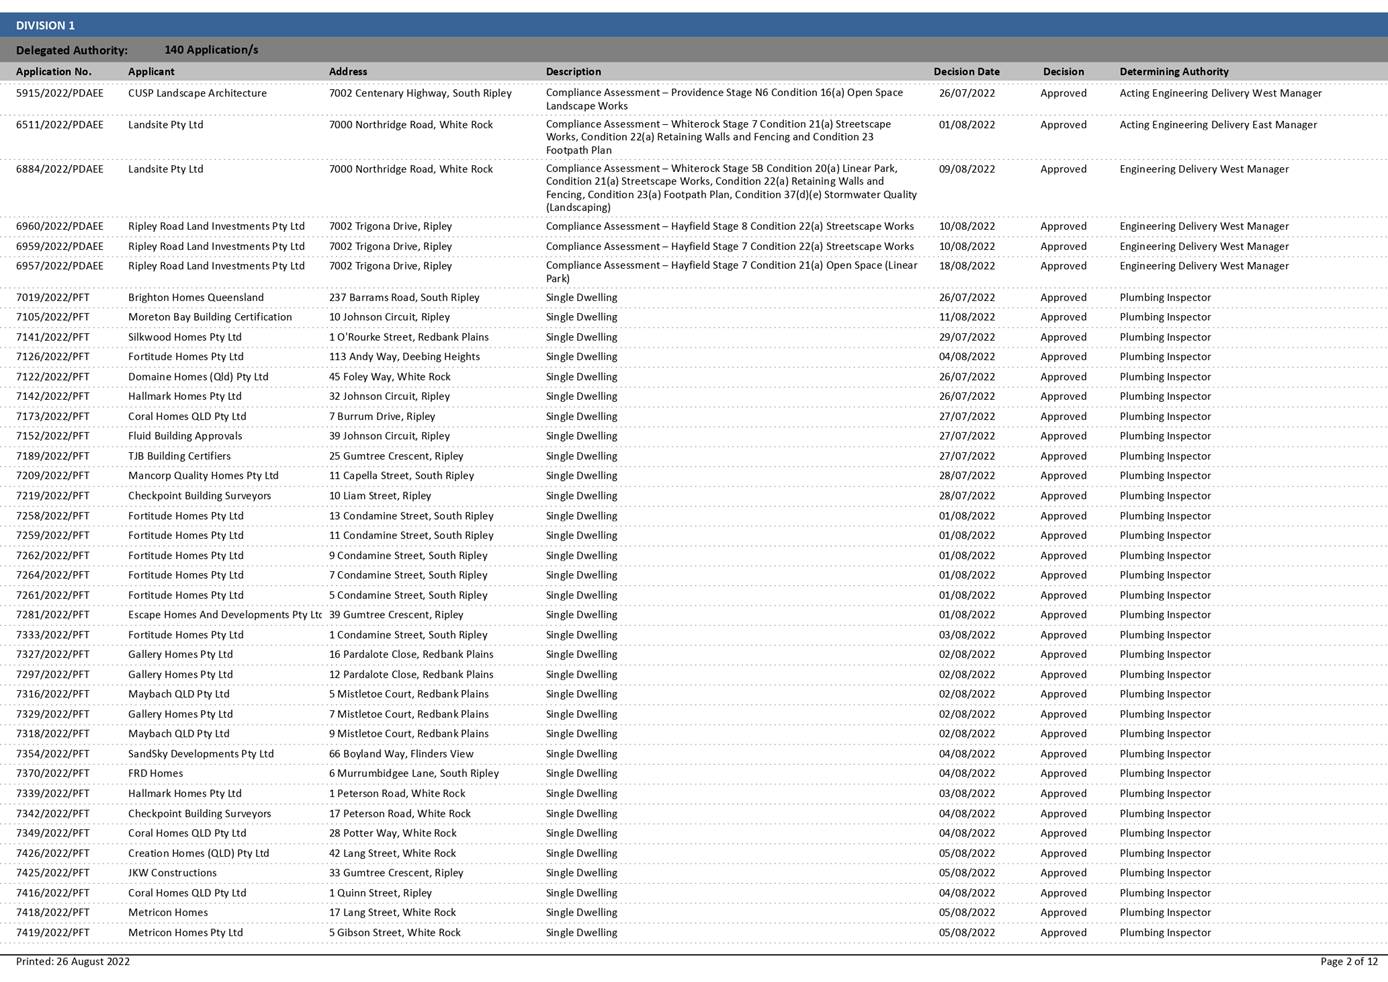Click applicant Creation Homes (QLD) Pty Ltd
Image resolution: width=1388 pixels, height=982 pixels.
point(198,853)
